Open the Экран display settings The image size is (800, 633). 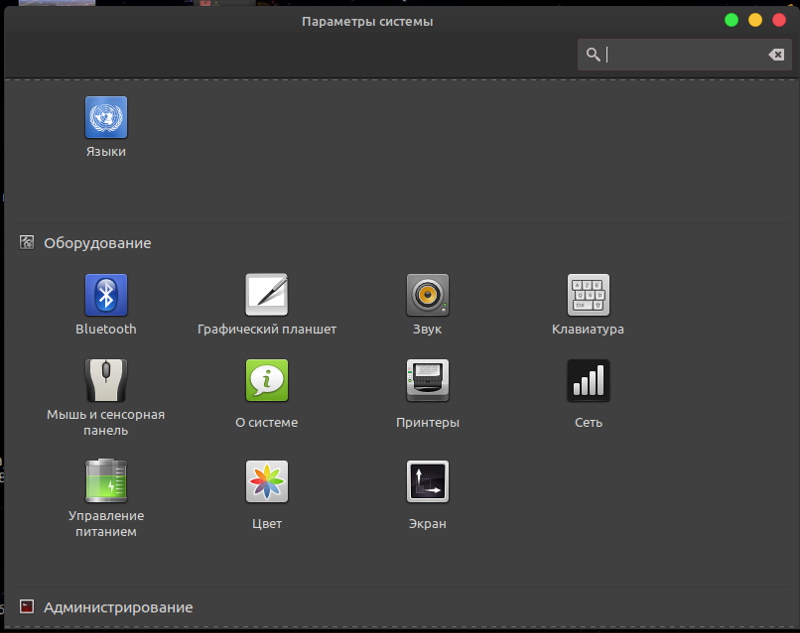(x=427, y=479)
